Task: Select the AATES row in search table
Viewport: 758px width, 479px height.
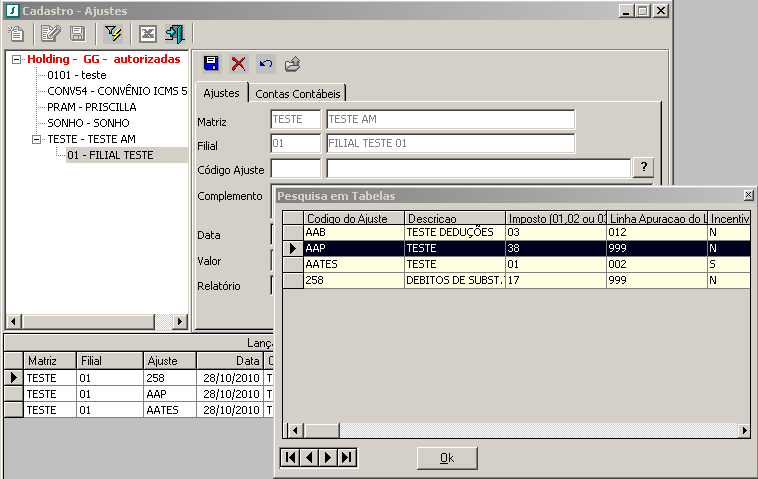Action: pos(354,264)
